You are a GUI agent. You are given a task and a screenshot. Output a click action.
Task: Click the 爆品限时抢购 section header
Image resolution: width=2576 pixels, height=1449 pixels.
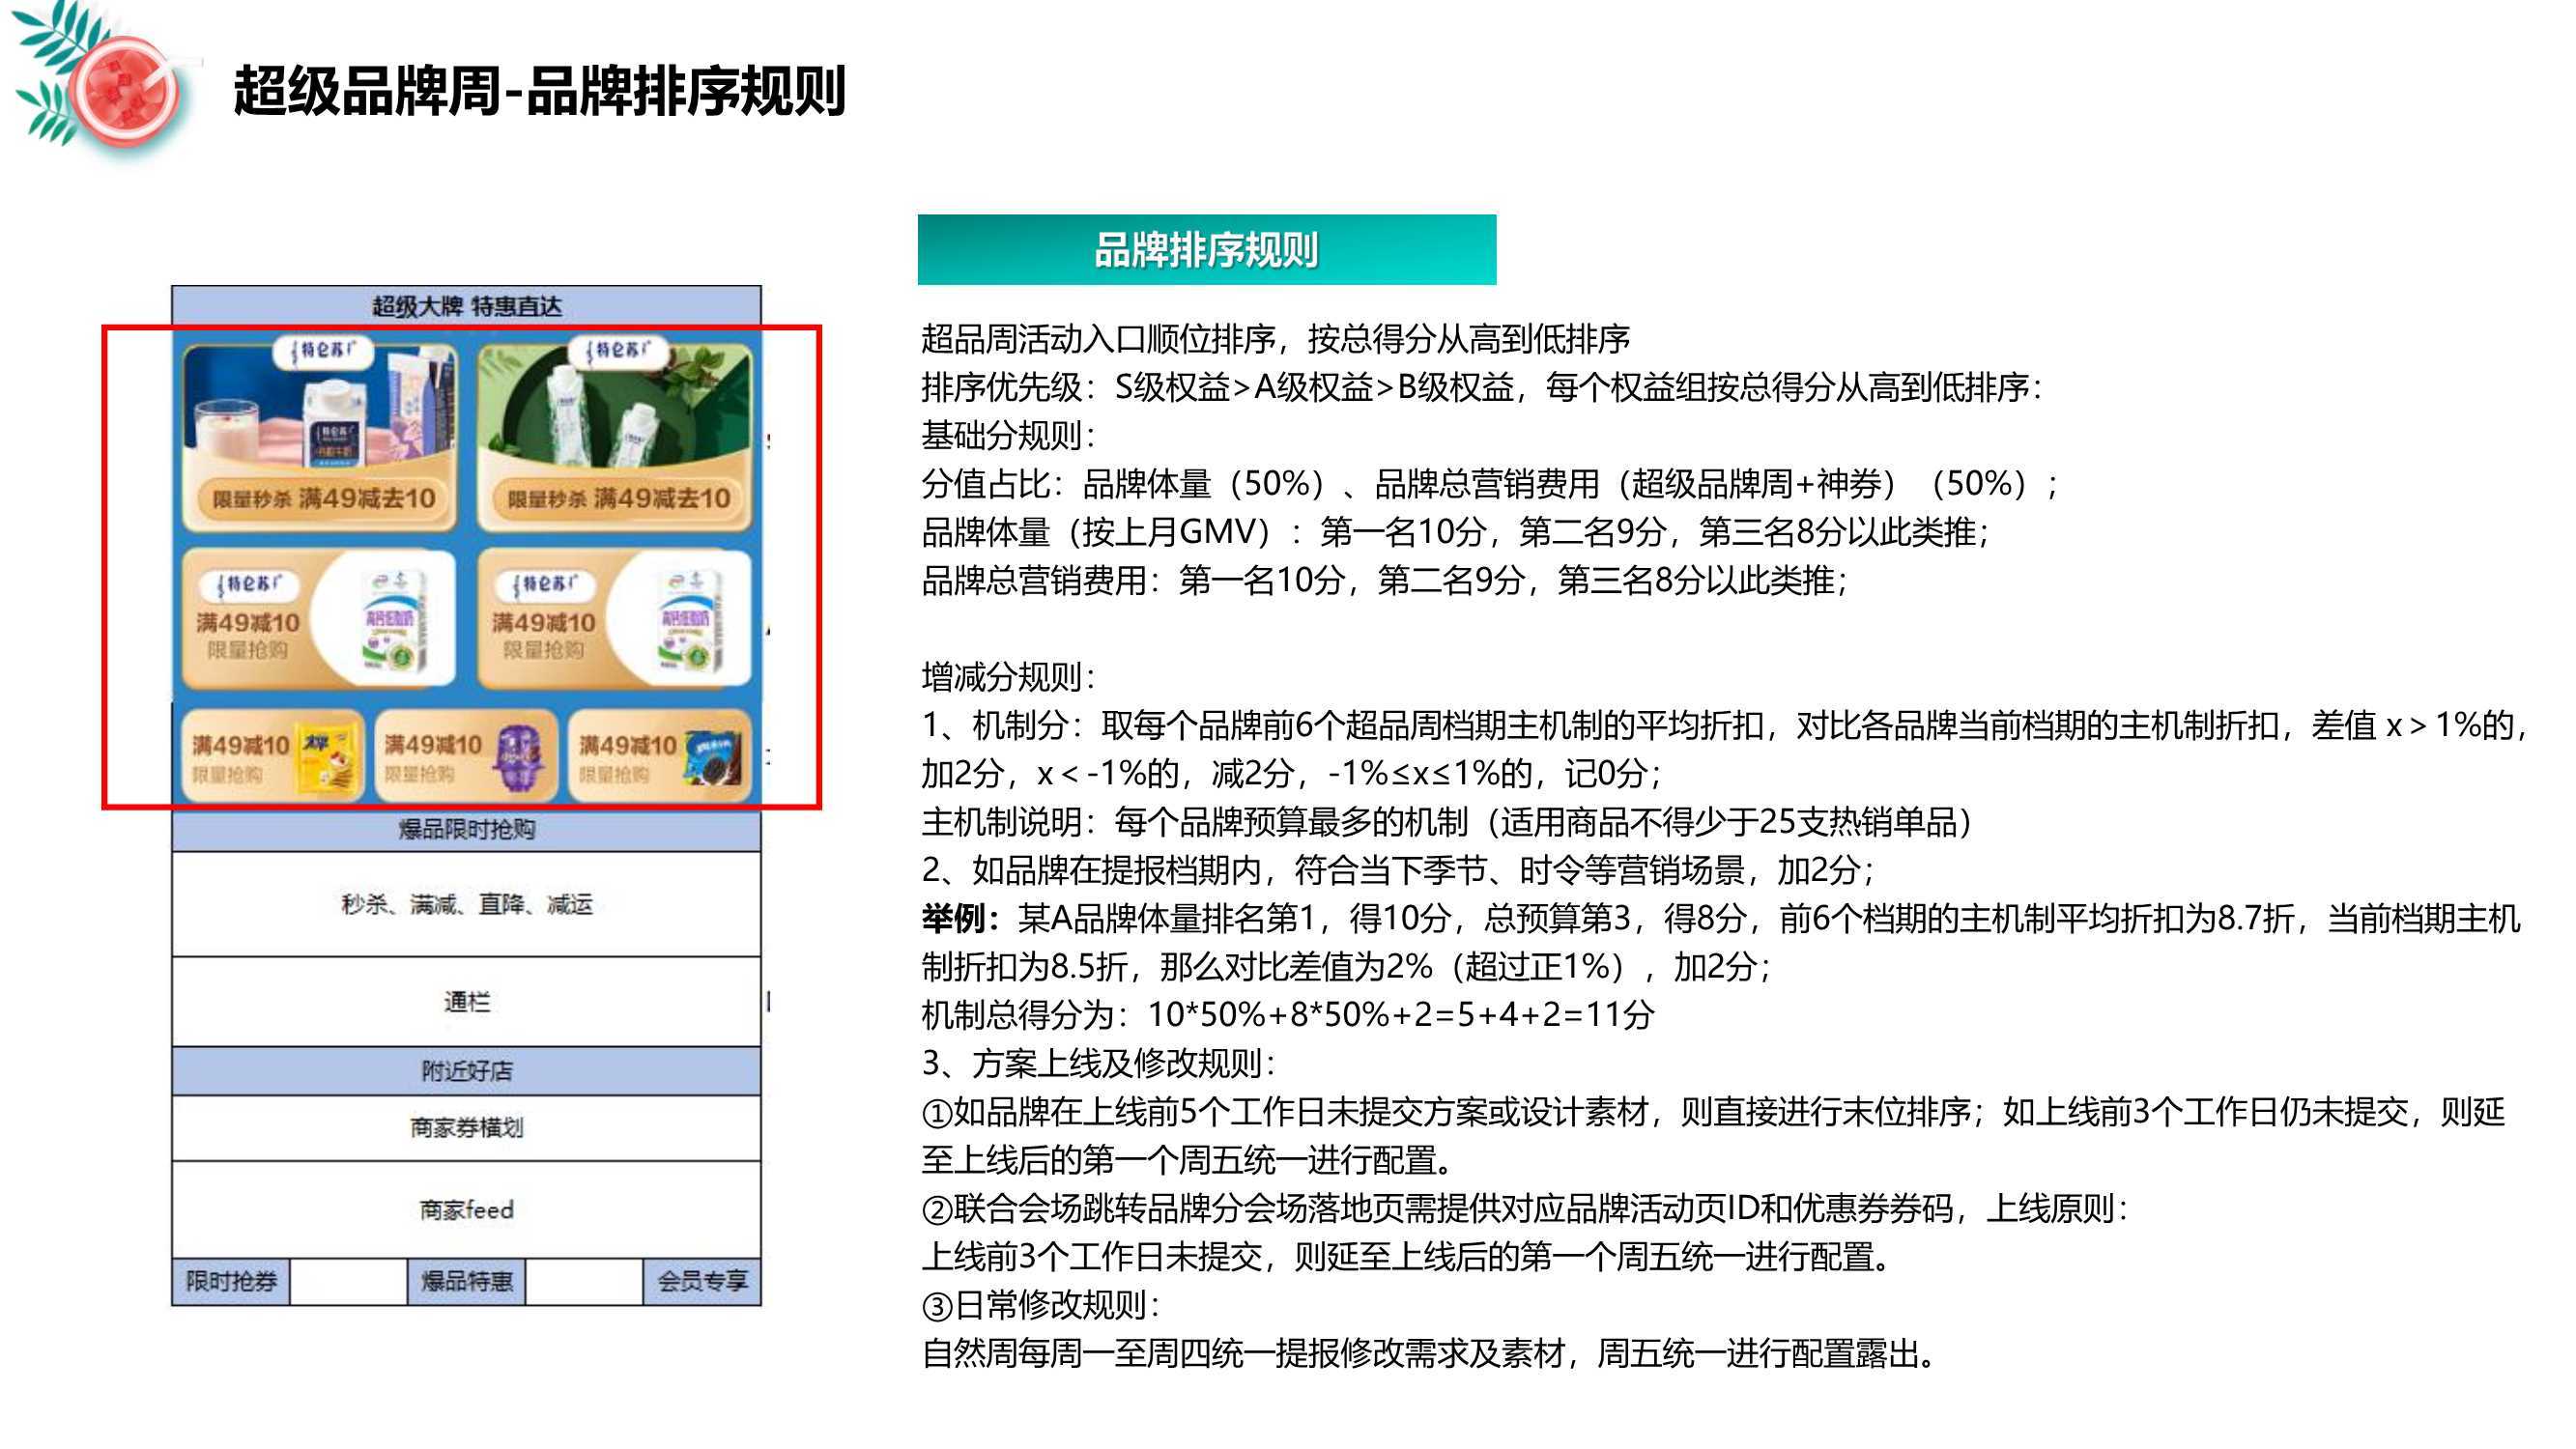[466, 829]
